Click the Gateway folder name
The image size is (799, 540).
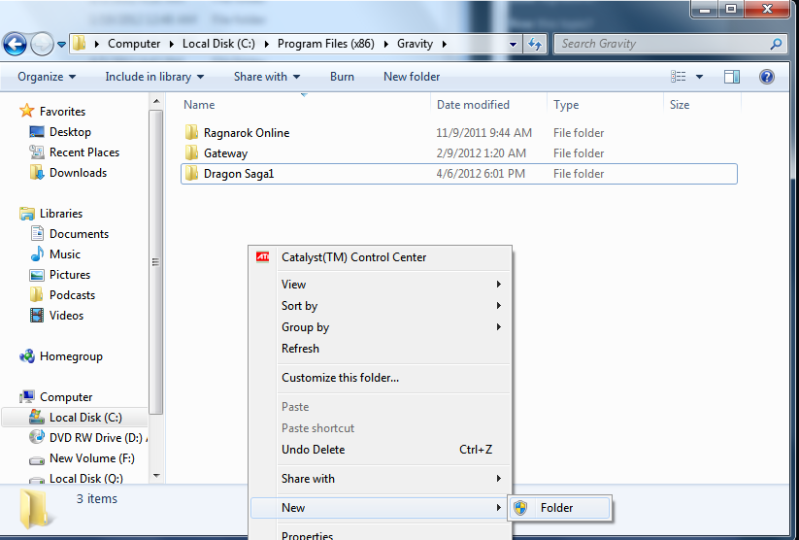click(x=226, y=153)
